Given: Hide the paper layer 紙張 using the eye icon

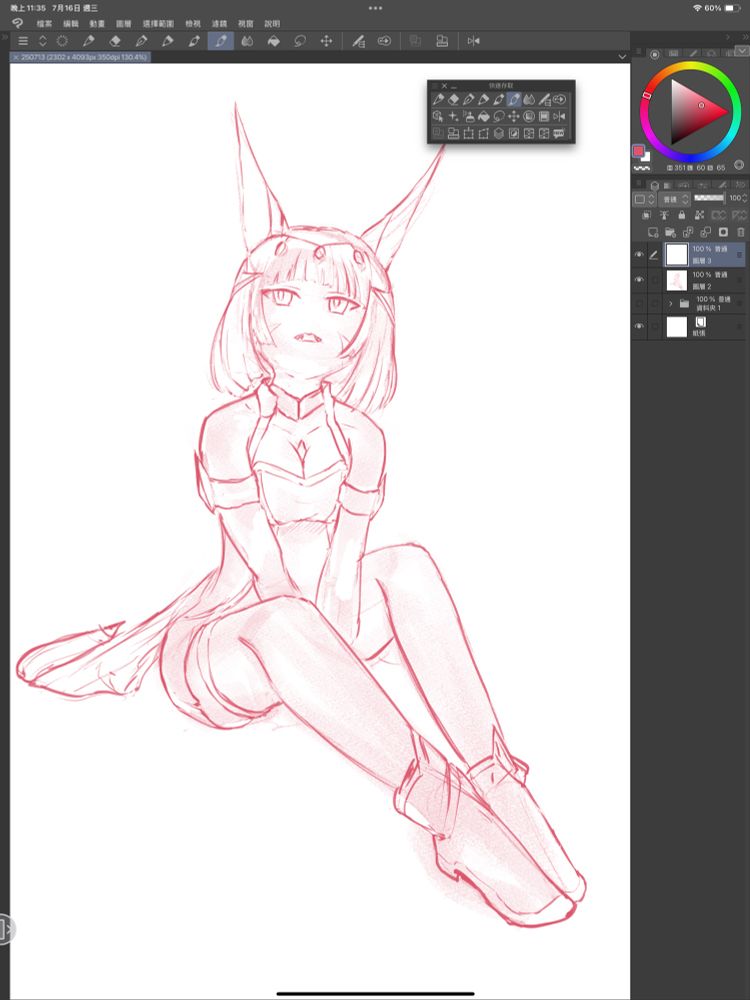Looking at the screenshot, I should point(639,327).
